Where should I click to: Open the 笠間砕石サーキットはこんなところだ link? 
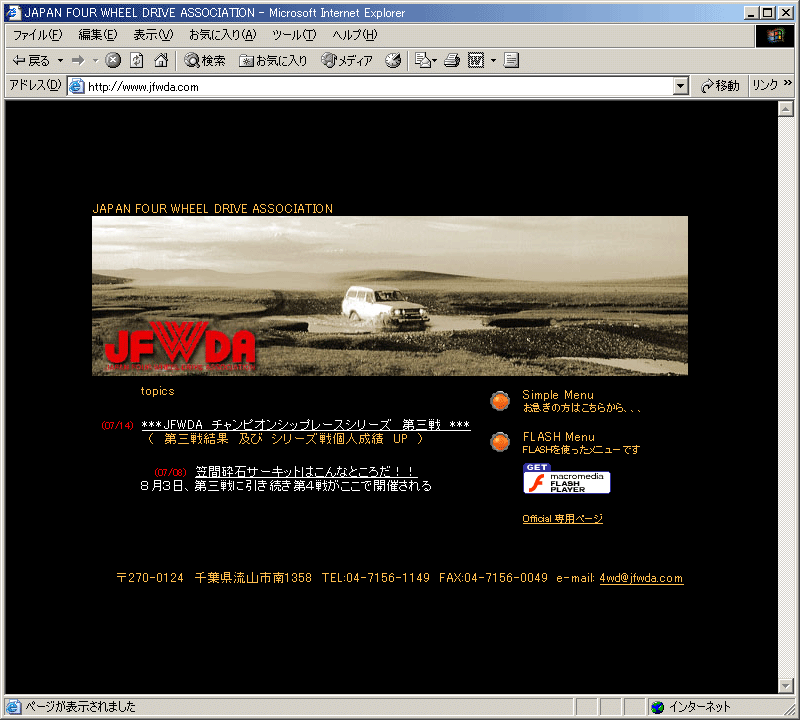306,472
